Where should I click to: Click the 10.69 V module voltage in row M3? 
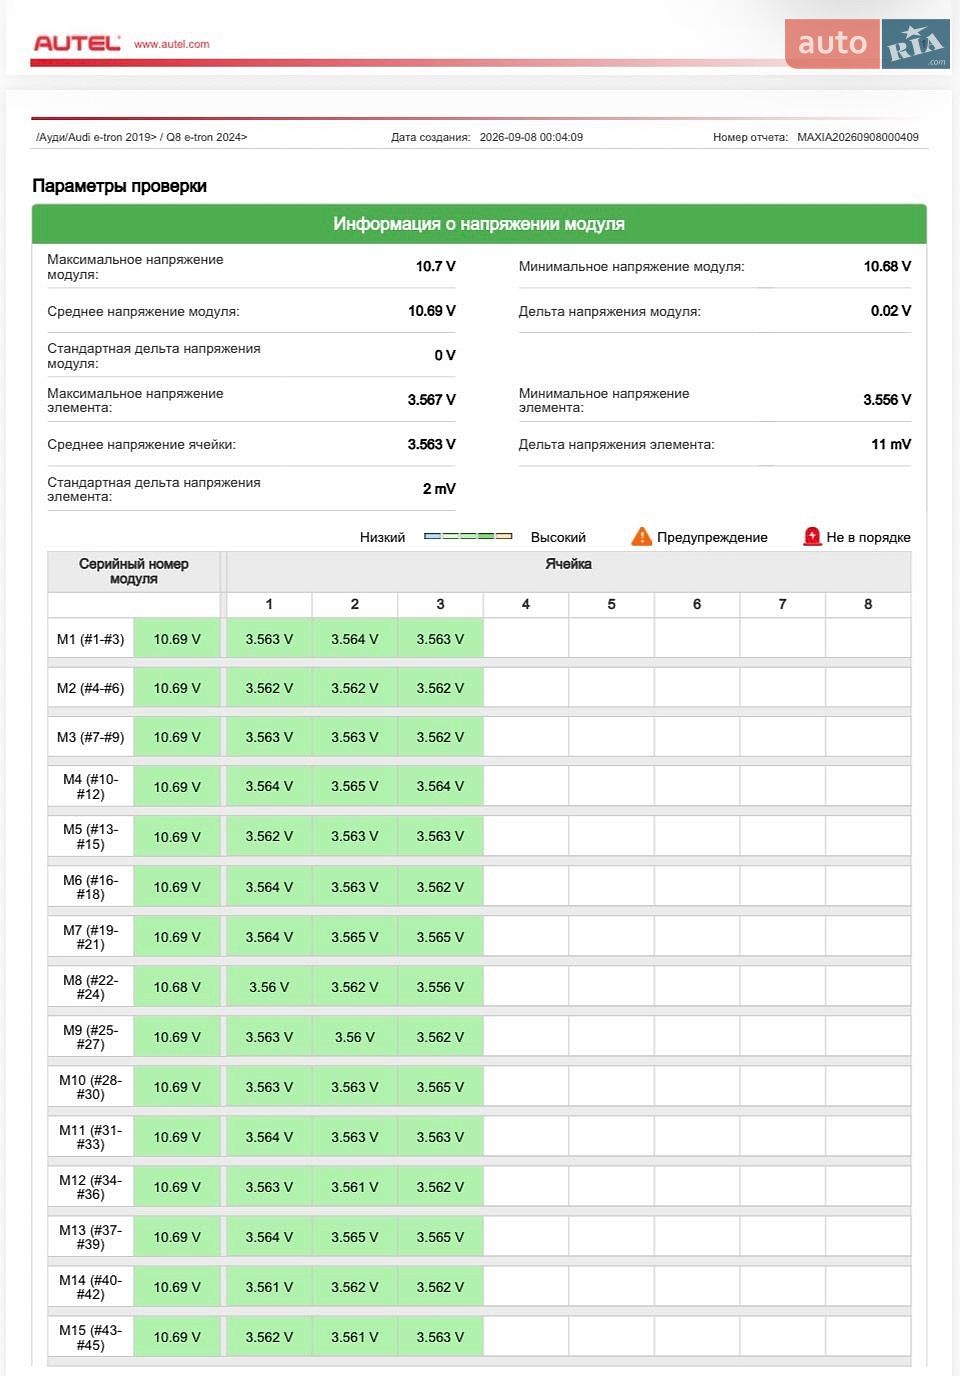click(177, 737)
